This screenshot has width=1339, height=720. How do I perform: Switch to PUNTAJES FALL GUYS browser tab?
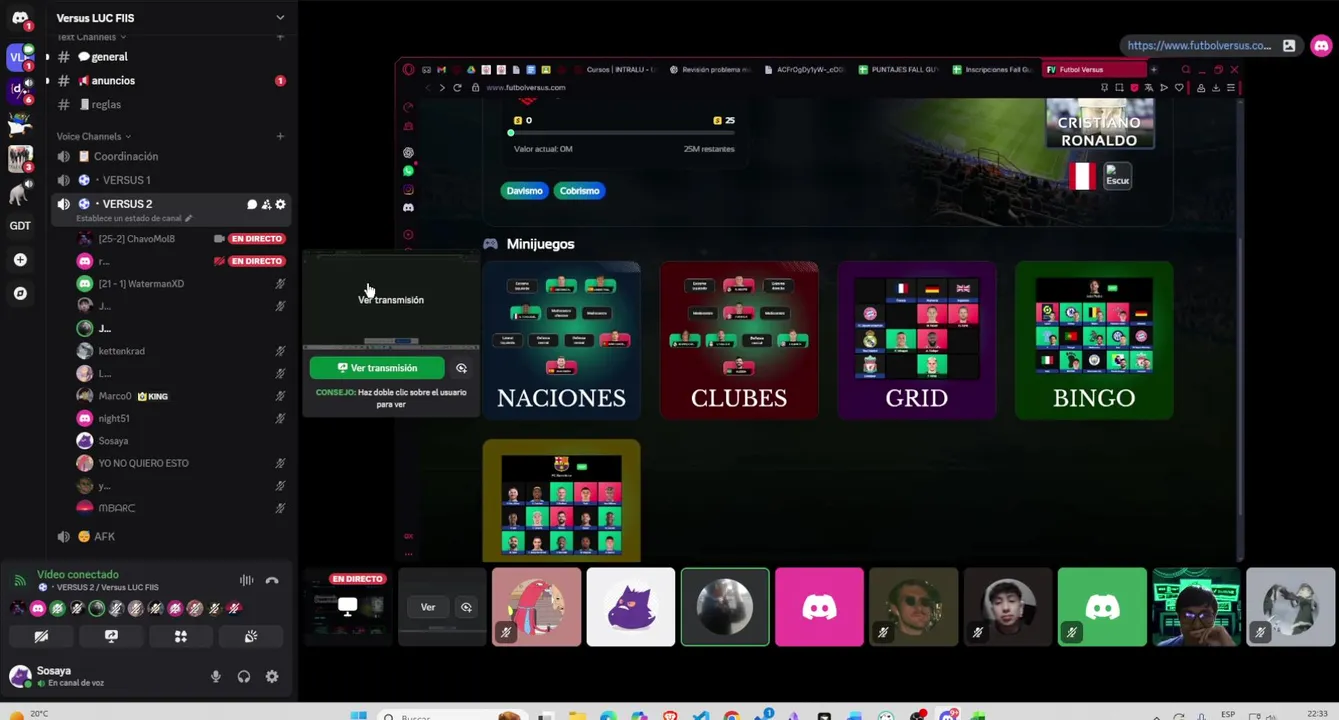pyautogui.click(x=899, y=70)
